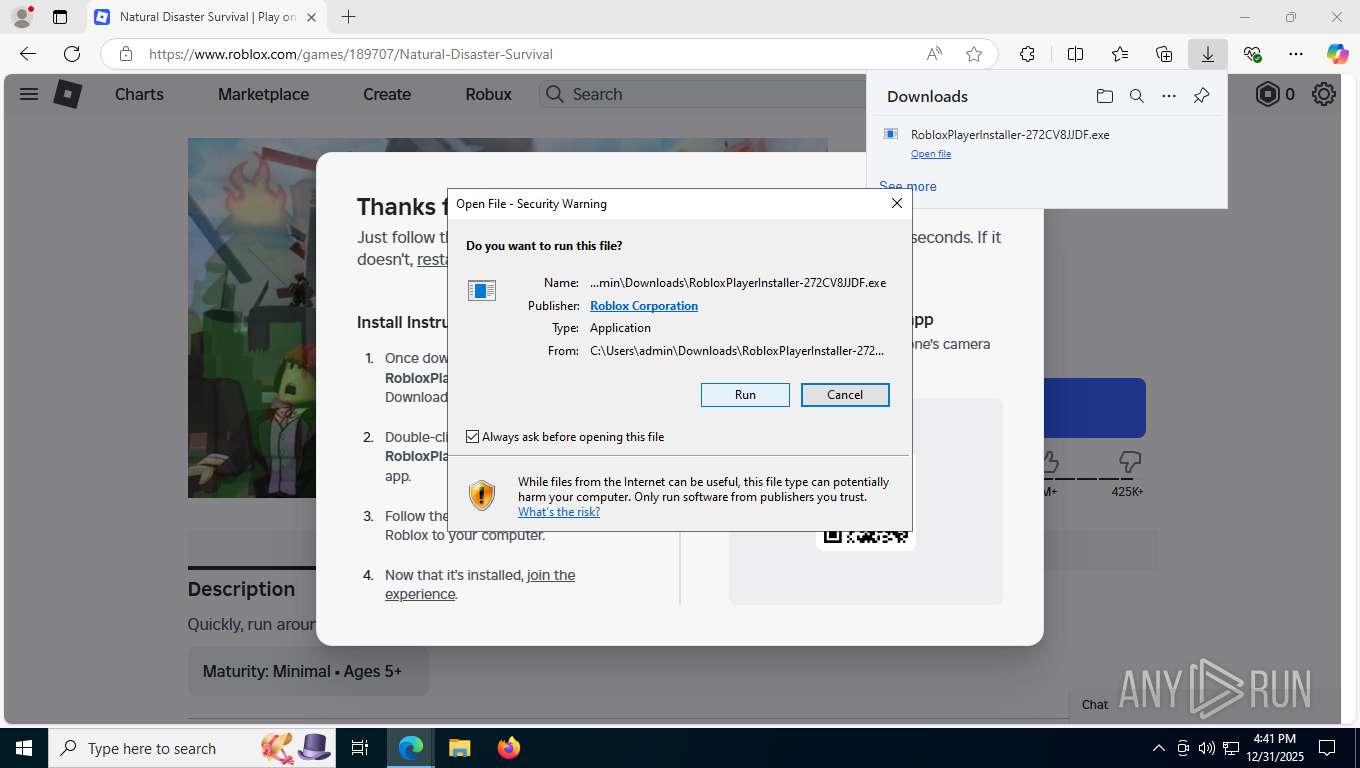Pin the Downloads panel
1360x768 pixels.
pyautogui.click(x=1201, y=96)
